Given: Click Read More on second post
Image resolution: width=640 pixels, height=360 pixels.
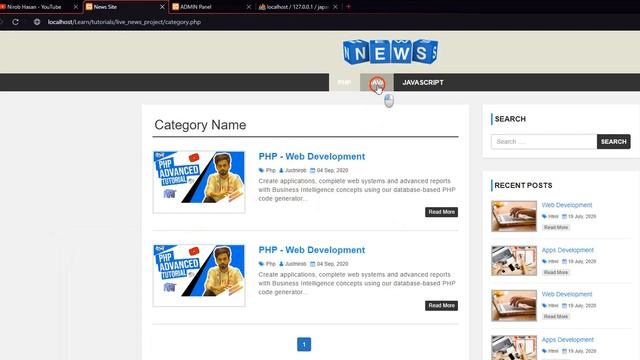Looking at the screenshot, I should (x=441, y=305).
